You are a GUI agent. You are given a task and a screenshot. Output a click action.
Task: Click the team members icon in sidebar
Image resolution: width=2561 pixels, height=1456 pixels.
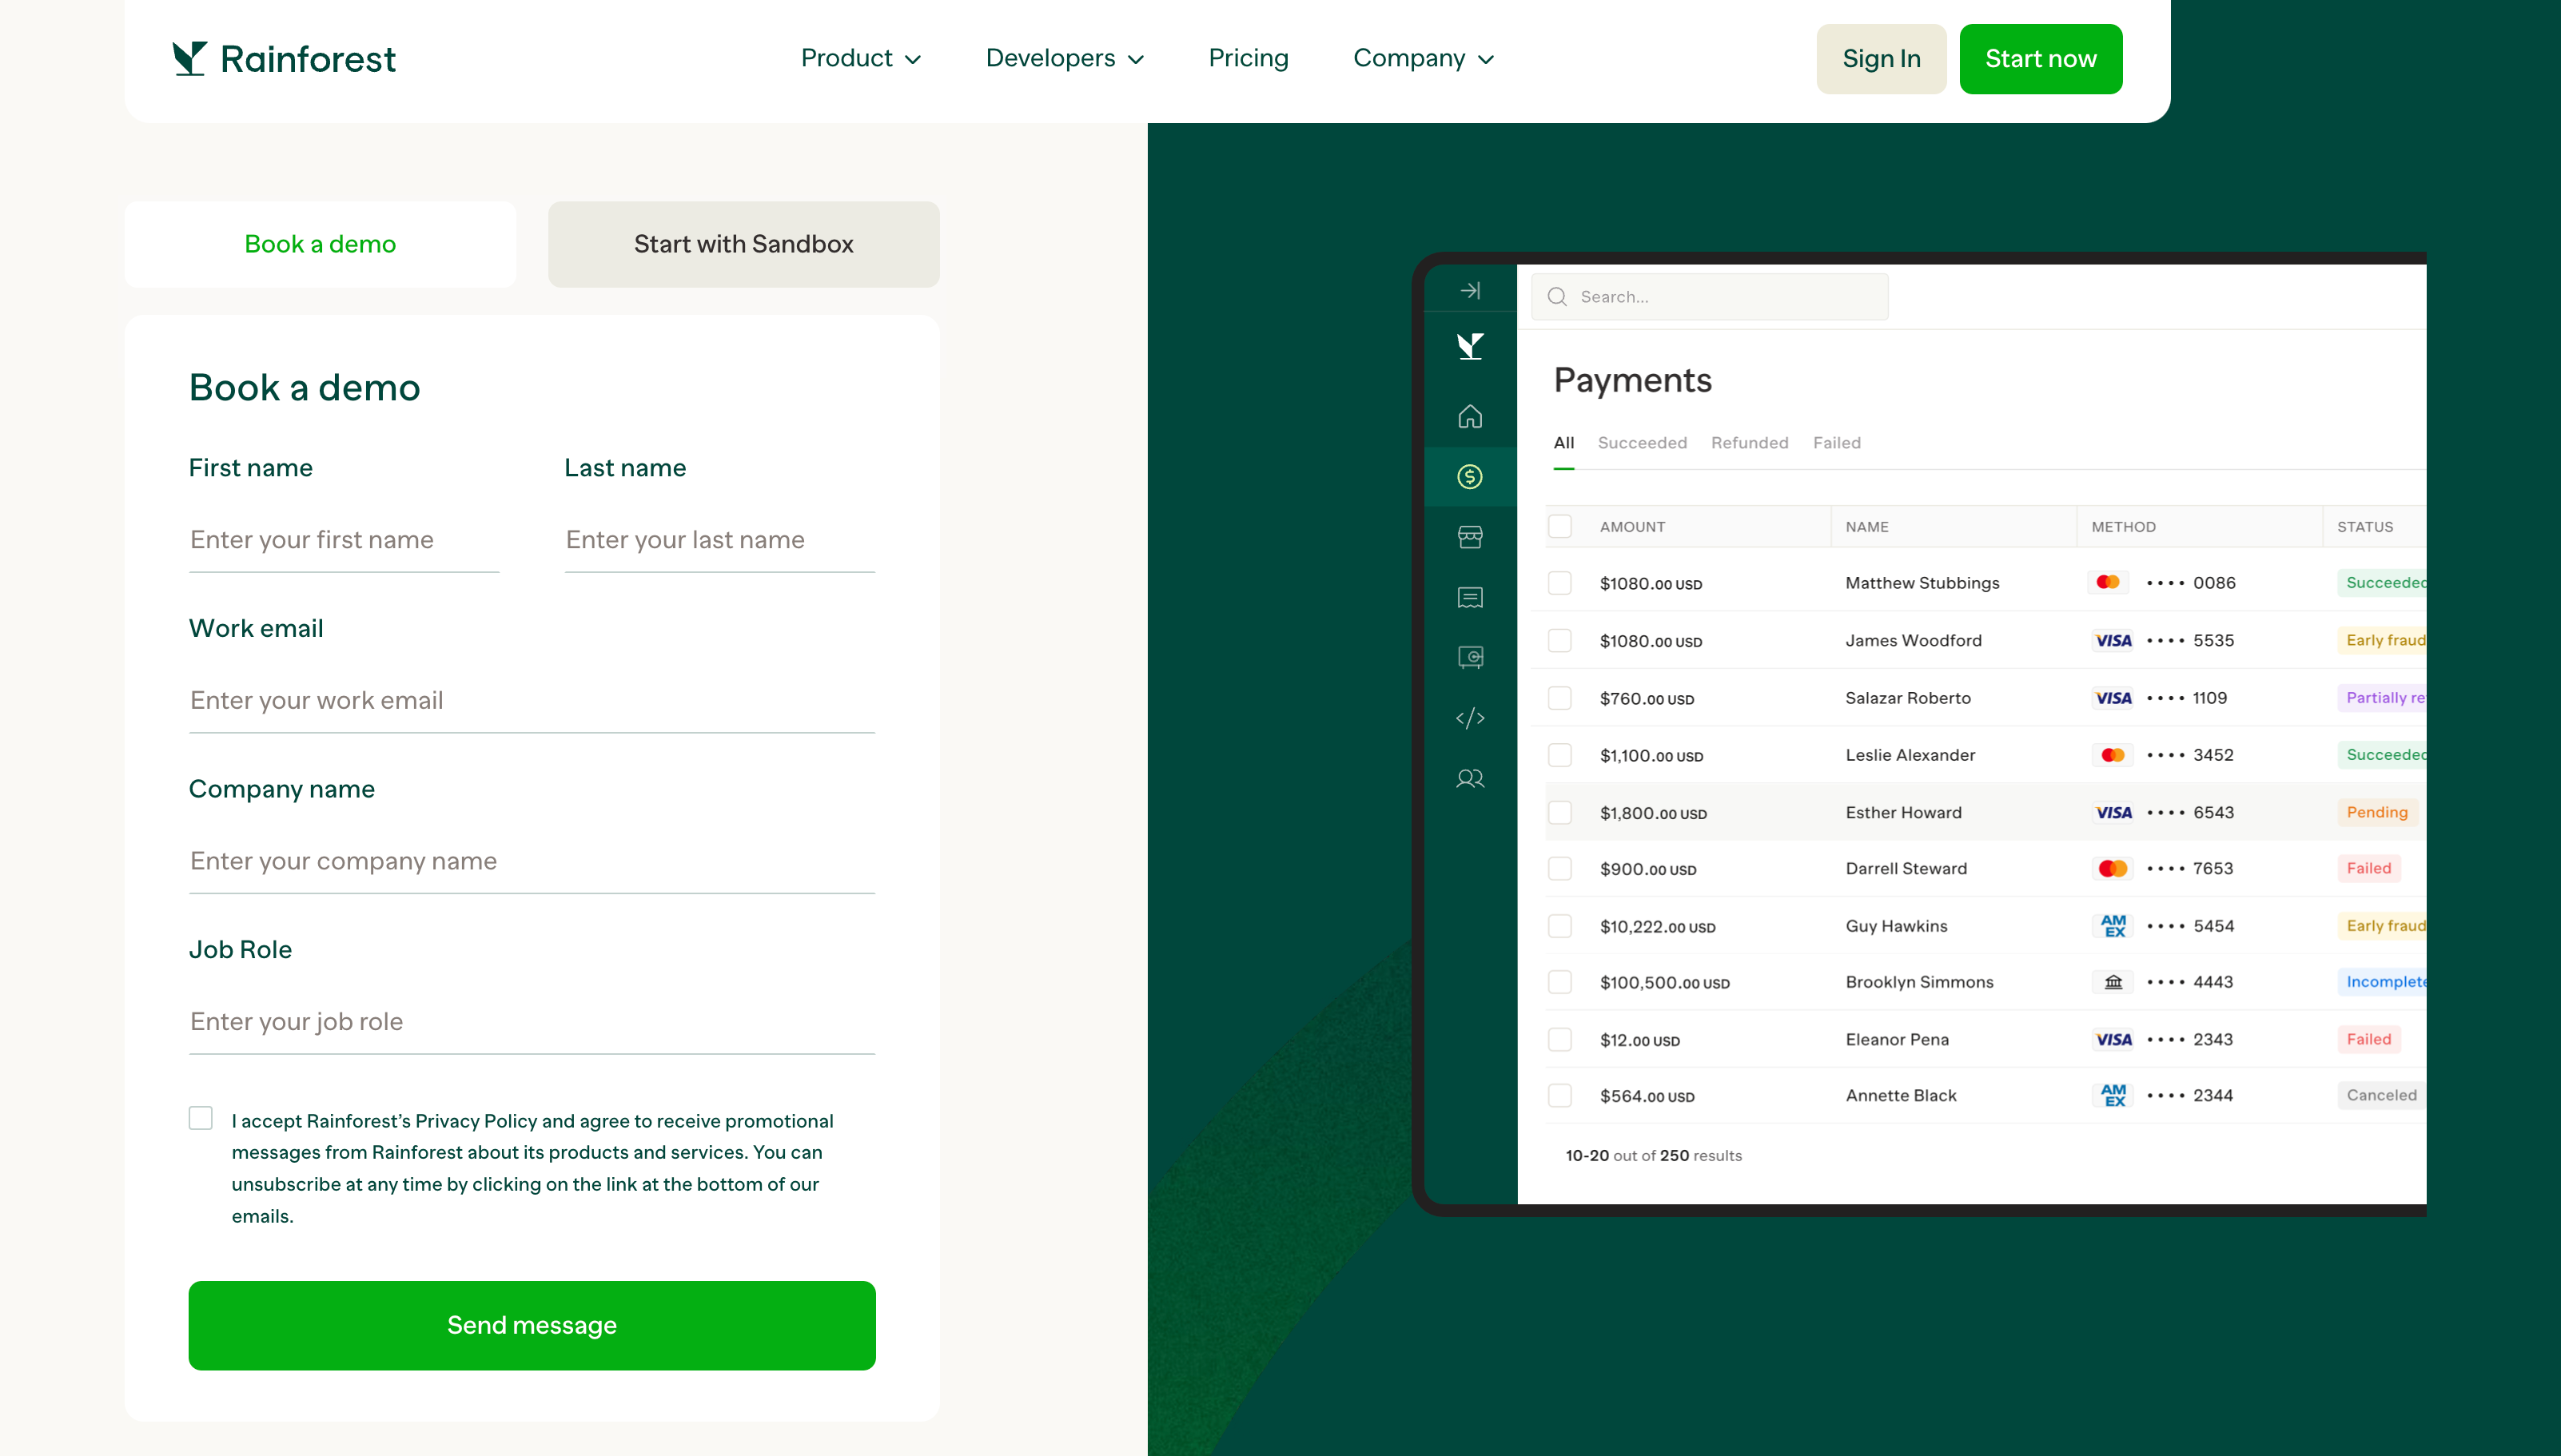tap(1470, 778)
